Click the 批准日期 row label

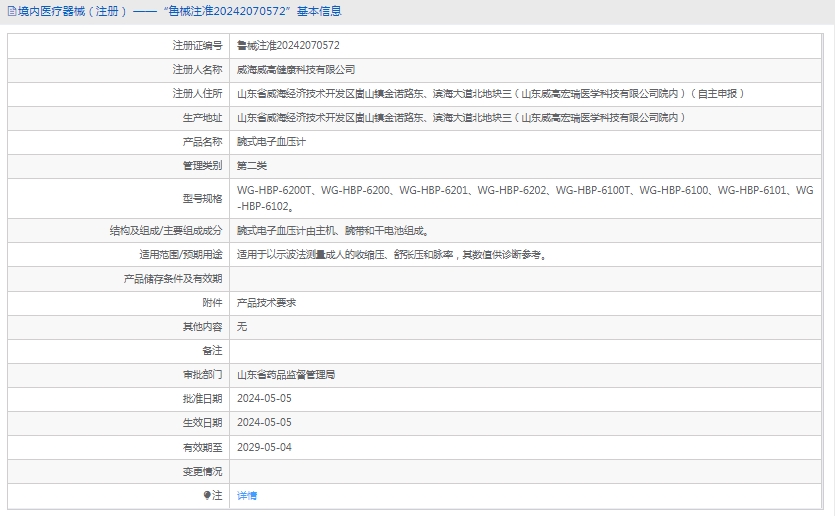[202, 399]
